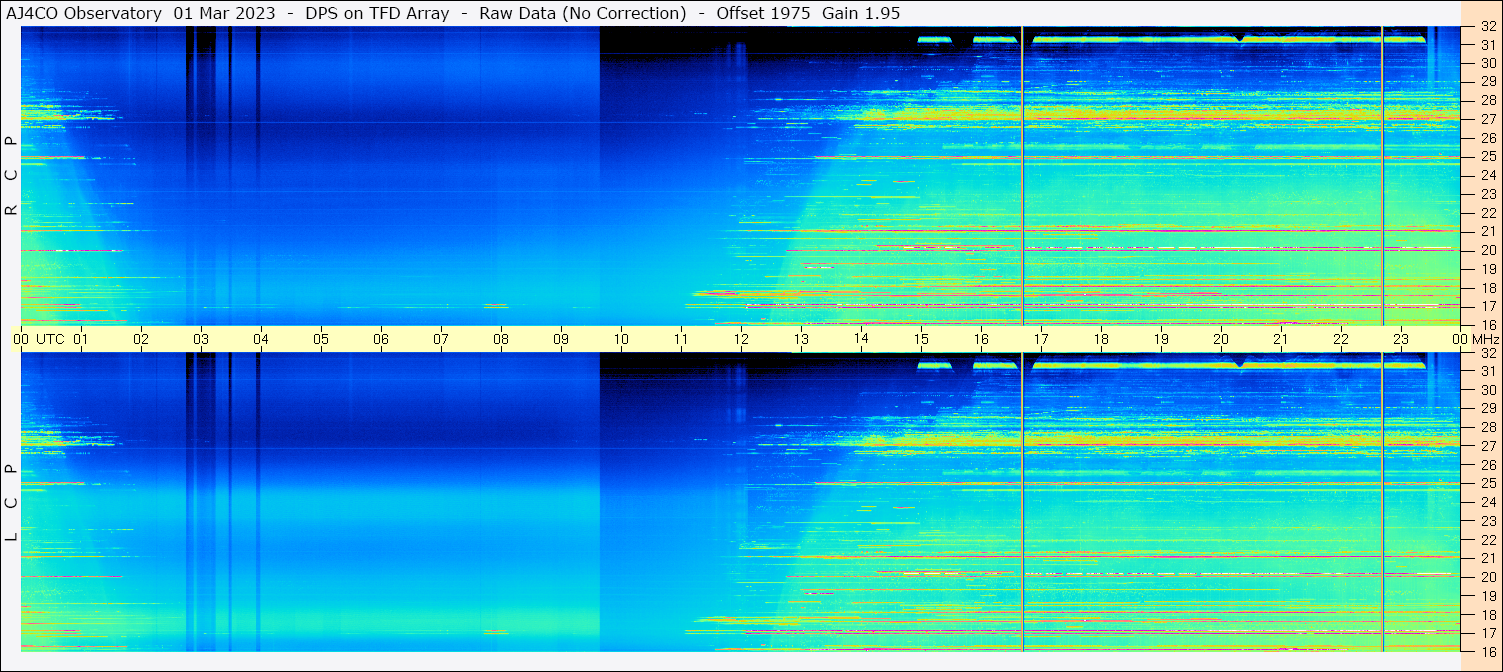Pick the 05 hour mark on the UTC axis
Viewport: 1503px width, 672px height.
[x=321, y=339]
